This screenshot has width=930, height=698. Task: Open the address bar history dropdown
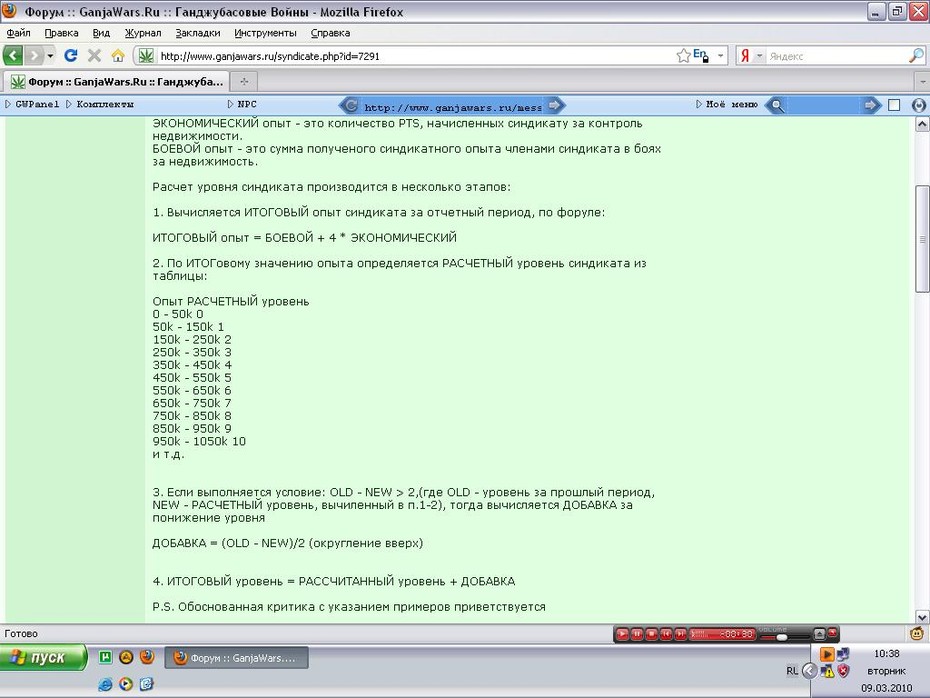click(x=720, y=56)
